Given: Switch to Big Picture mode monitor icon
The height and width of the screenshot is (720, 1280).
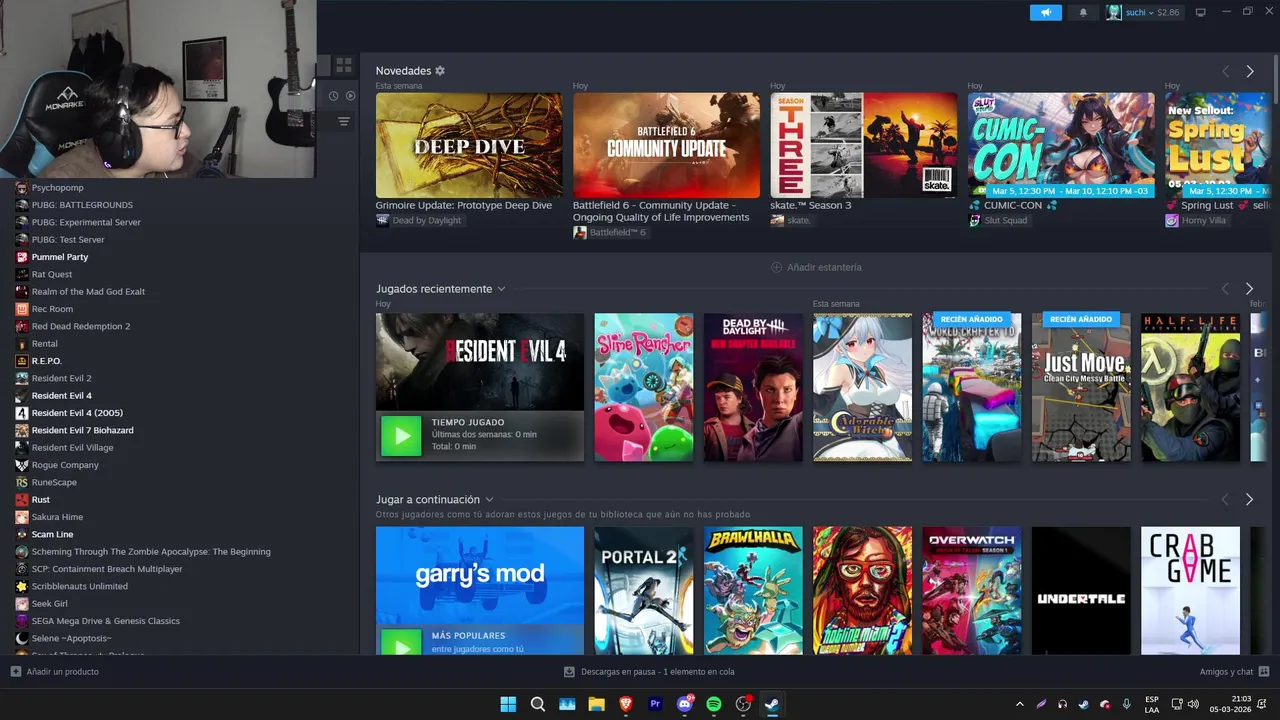Looking at the screenshot, I should (x=1201, y=12).
